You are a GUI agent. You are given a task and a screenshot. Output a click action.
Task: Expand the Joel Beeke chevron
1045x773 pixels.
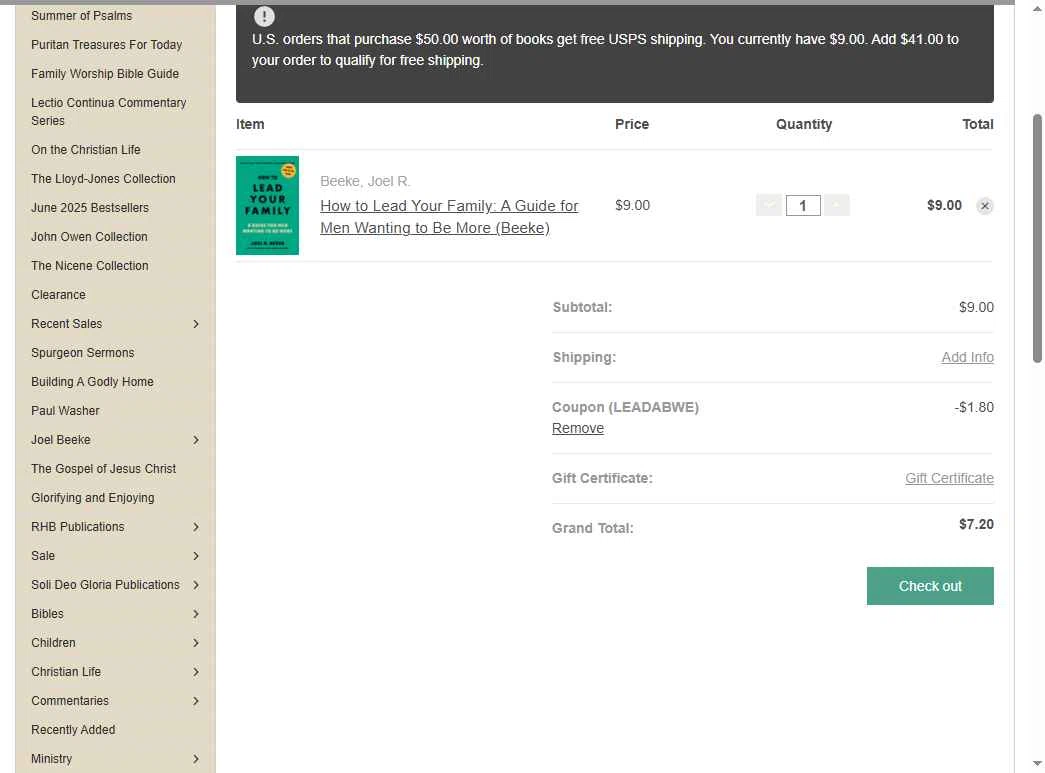click(x=196, y=440)
